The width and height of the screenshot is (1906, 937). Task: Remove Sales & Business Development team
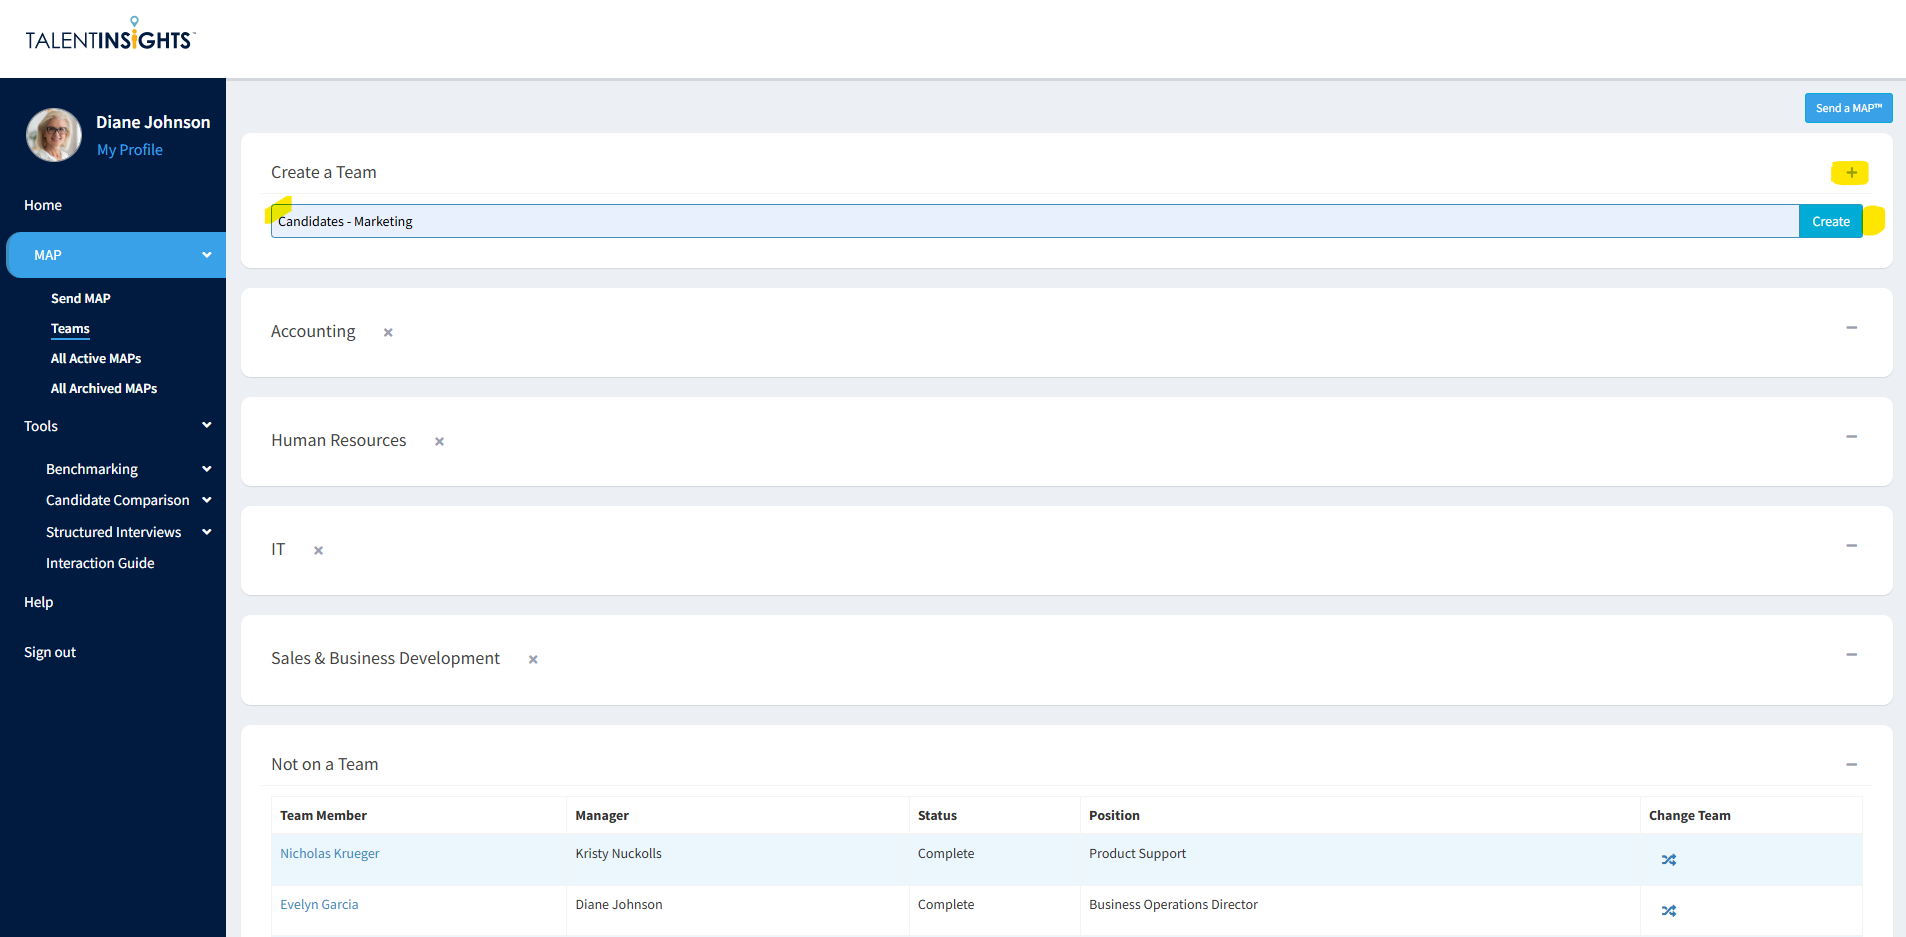pyautogui.click(x=533, y=660)
